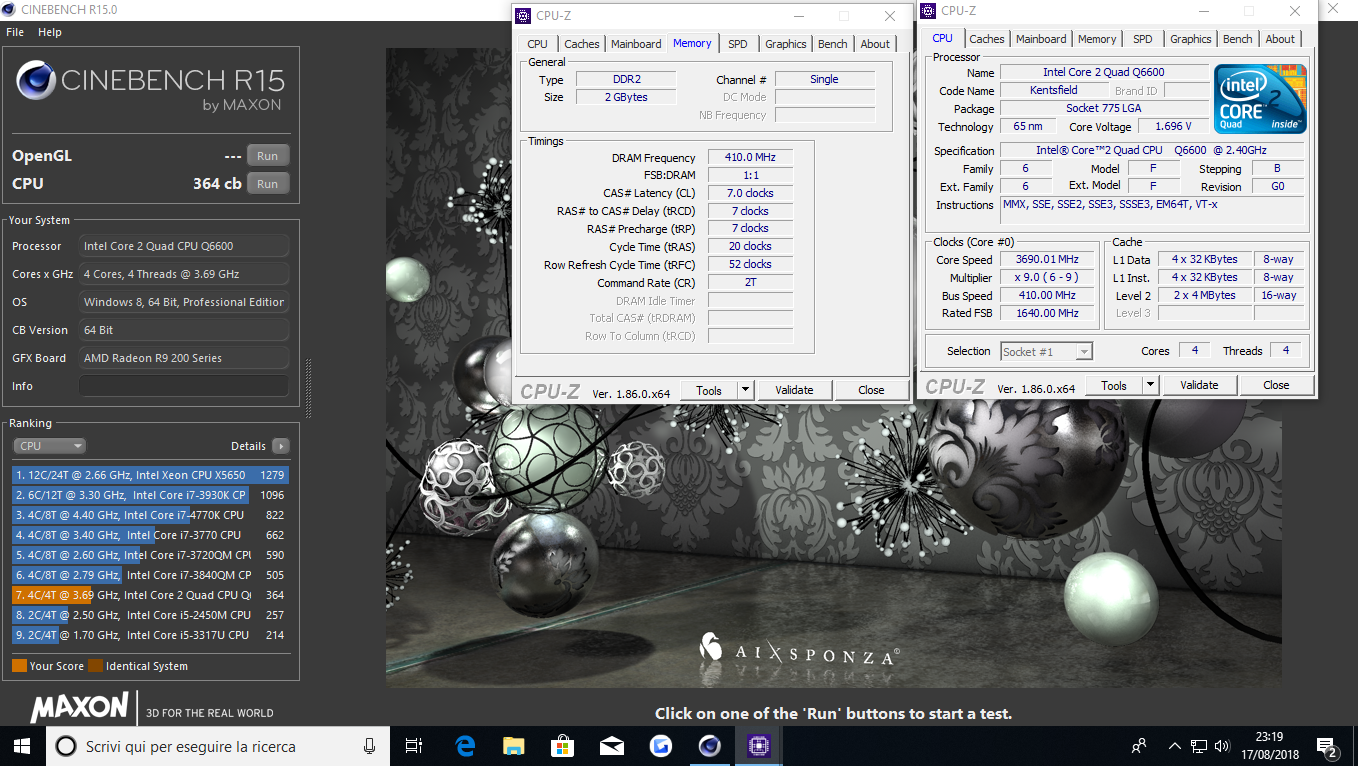
Task: Select the Xeon X5650 ranking row
Action: [x=150, y=475]
